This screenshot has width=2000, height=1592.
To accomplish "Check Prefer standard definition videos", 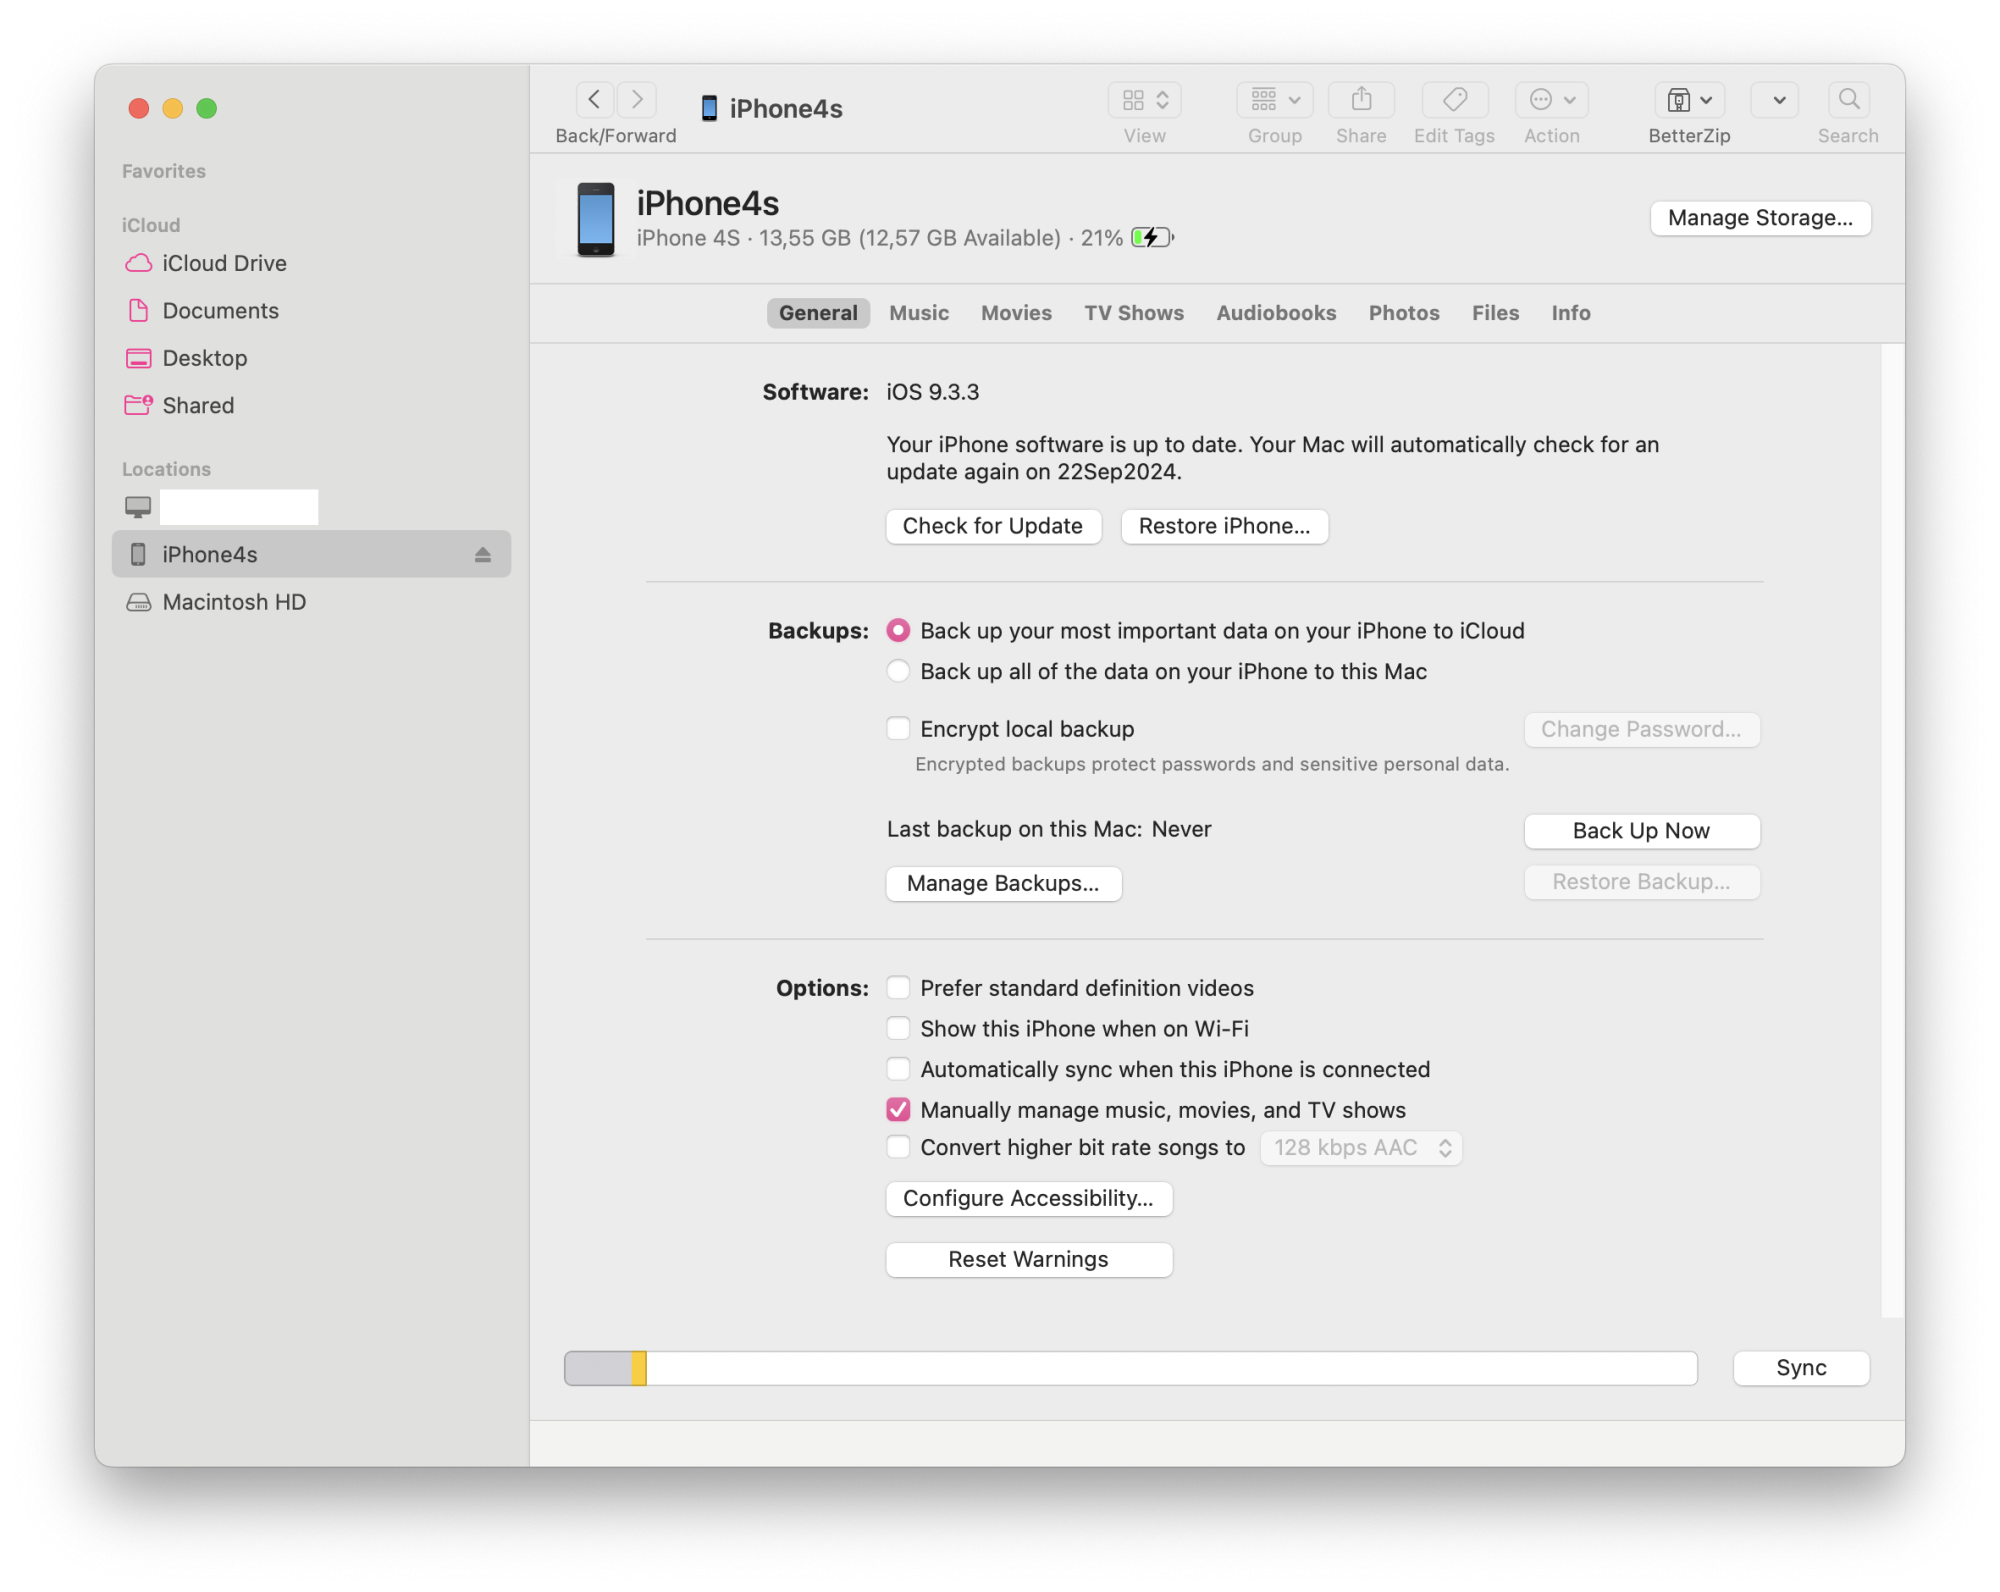I will [898, 988].
